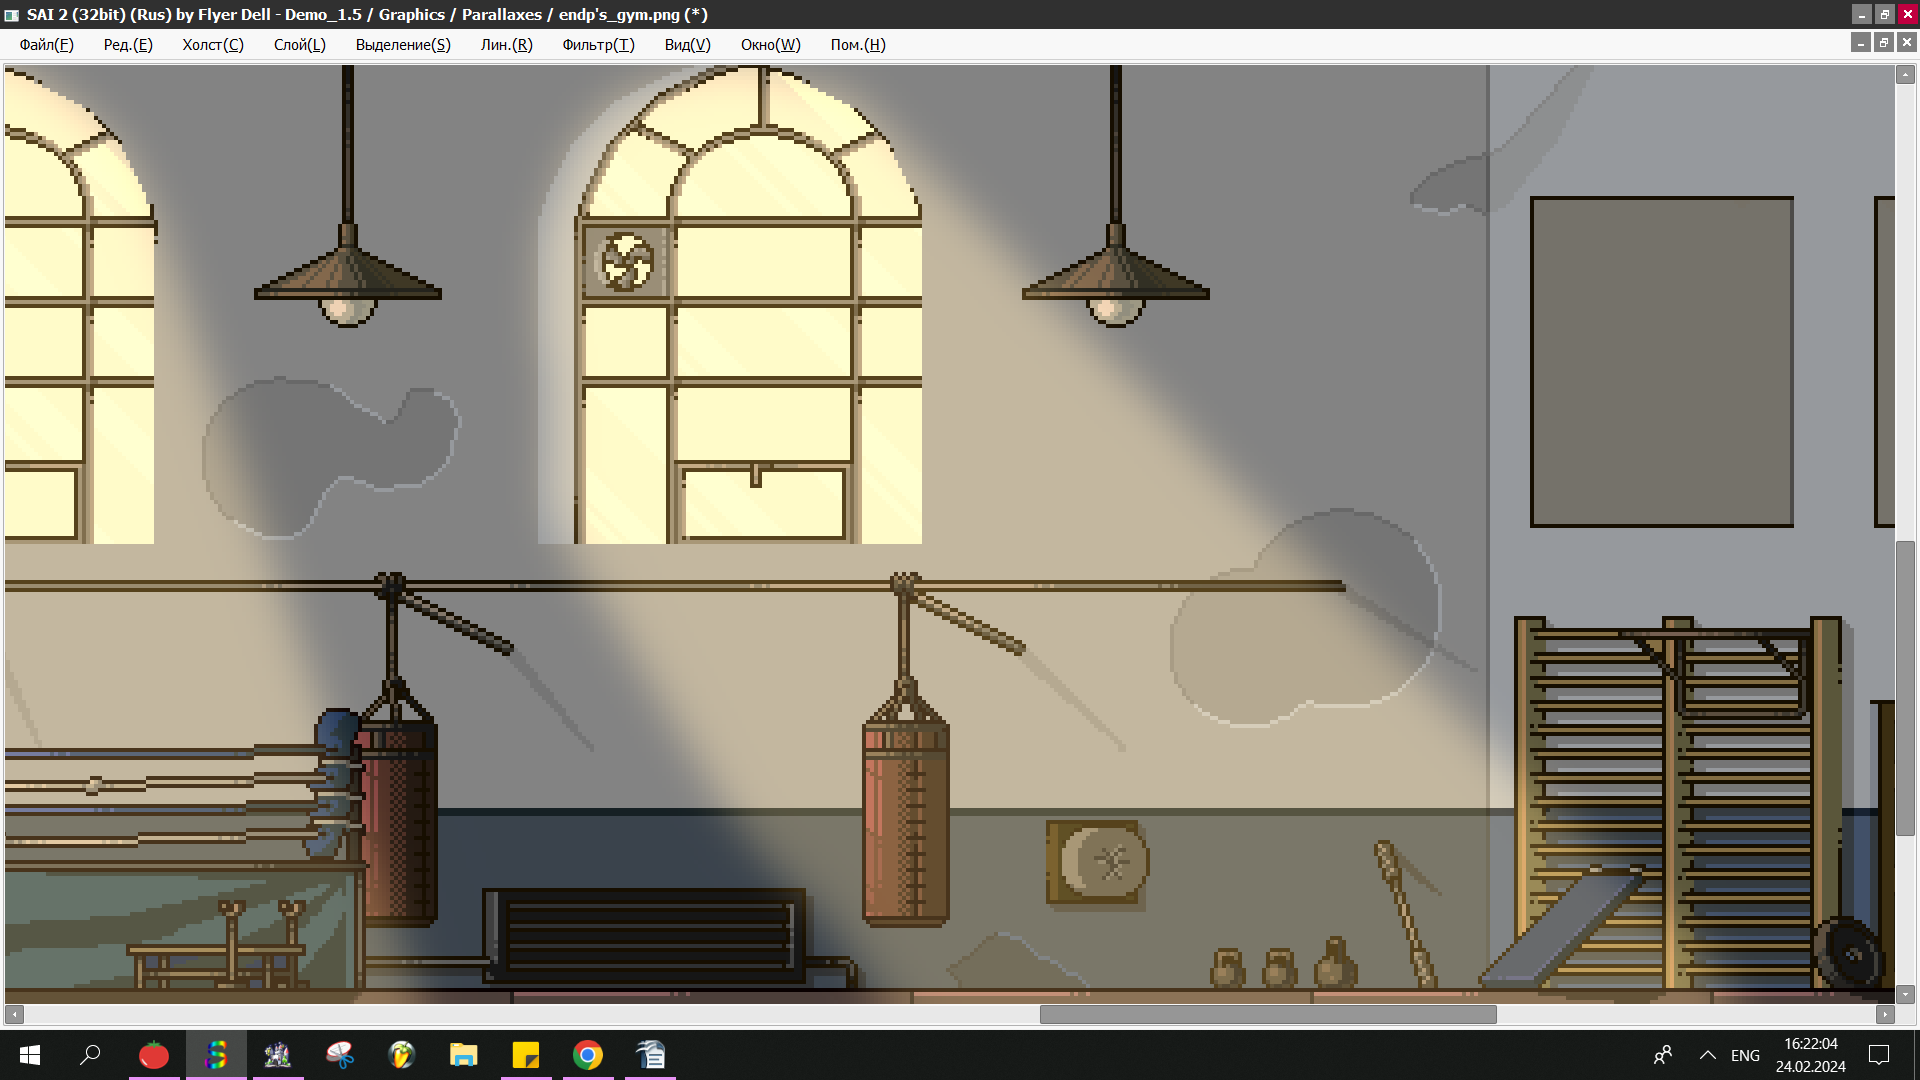
Task: Open the Выделение(S) selection menu
Action: pos(403,45)
